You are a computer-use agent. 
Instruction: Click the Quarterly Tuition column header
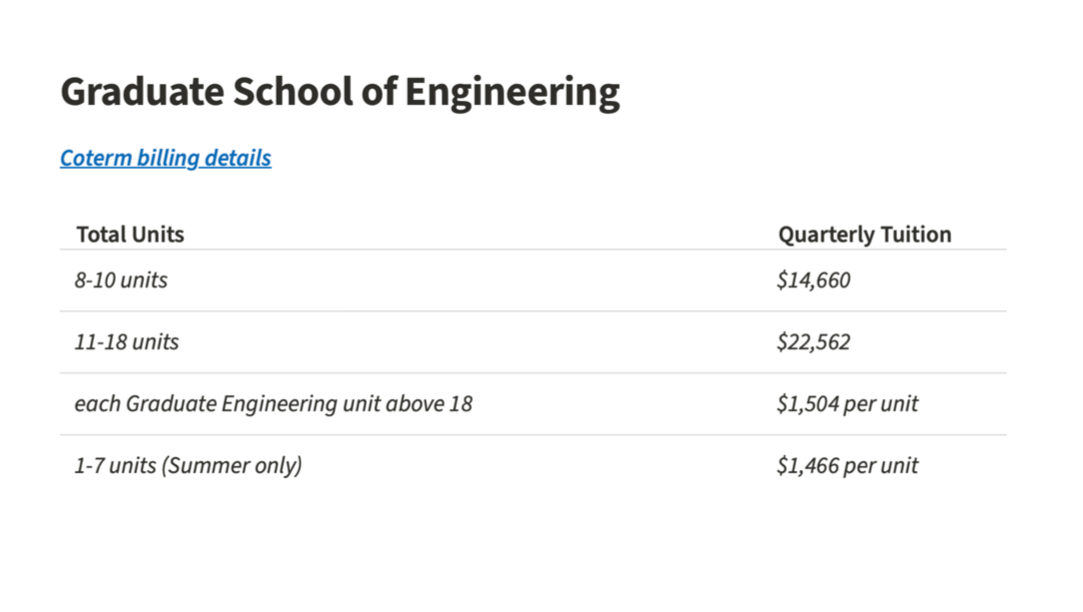[864, 235]
